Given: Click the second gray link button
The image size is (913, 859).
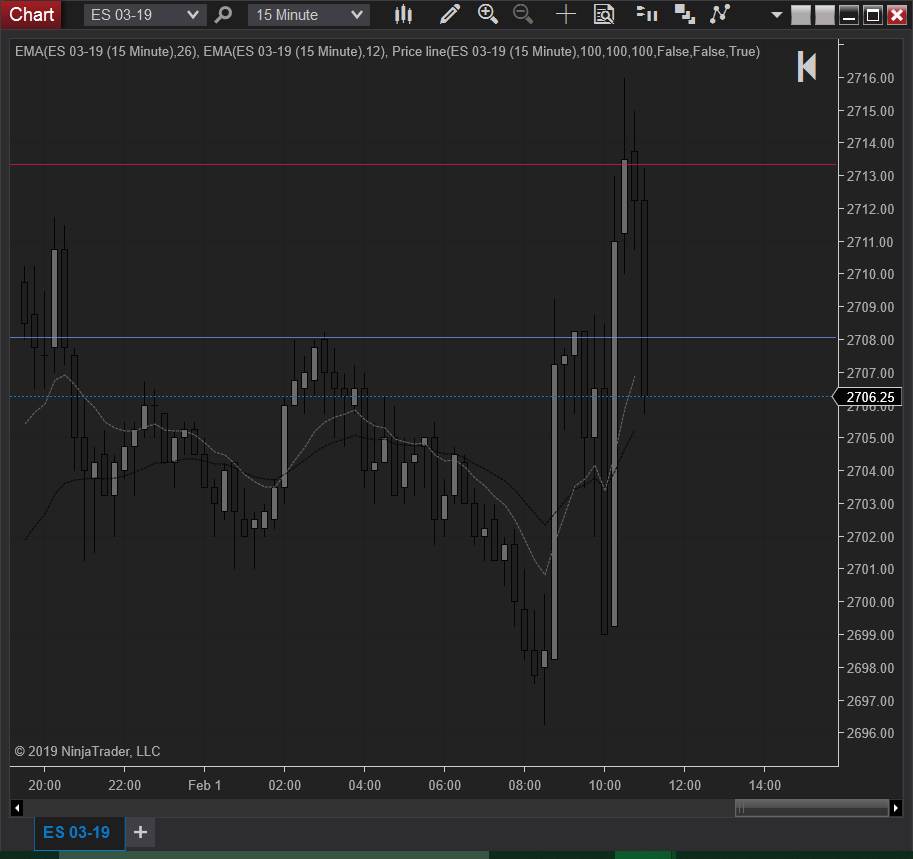Looking at the screenshot, I should coord(824,15).
